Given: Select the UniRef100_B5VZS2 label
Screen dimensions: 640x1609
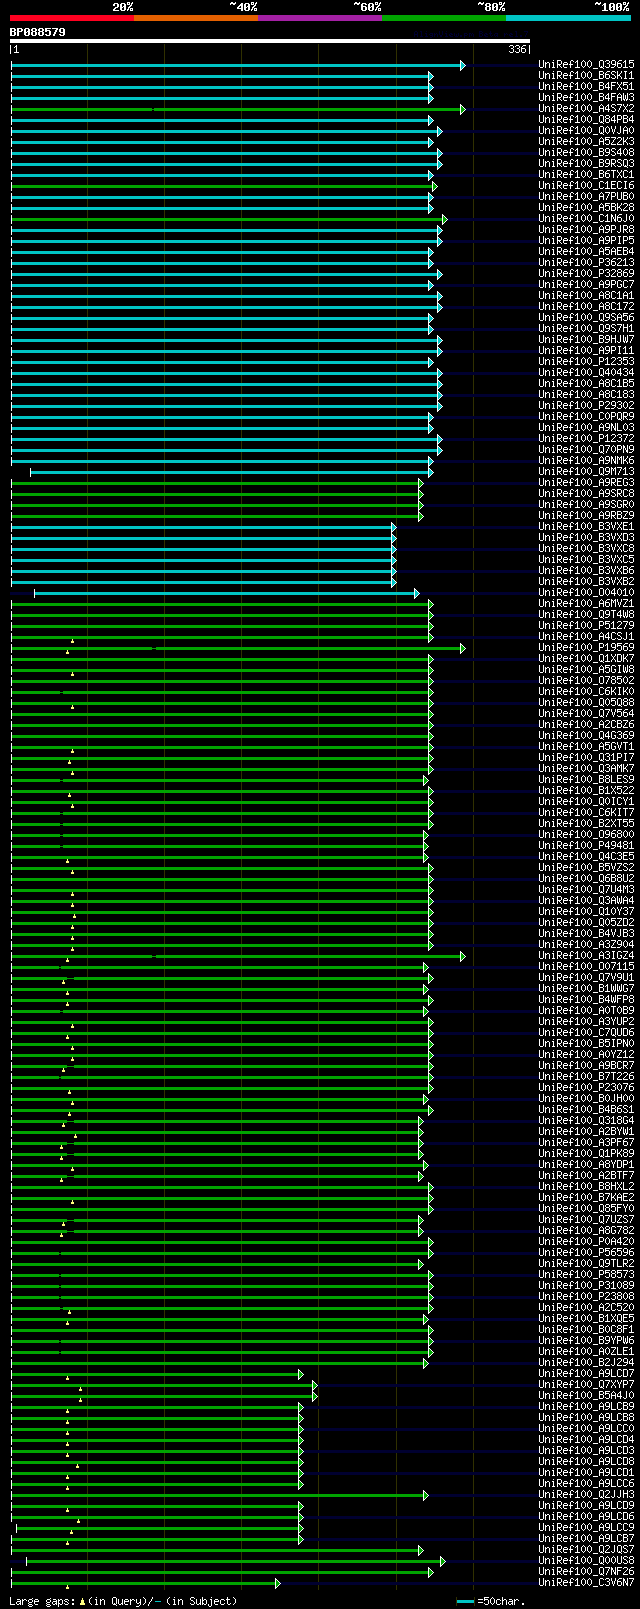Looking at the screenshot, I should pos(586,867).
